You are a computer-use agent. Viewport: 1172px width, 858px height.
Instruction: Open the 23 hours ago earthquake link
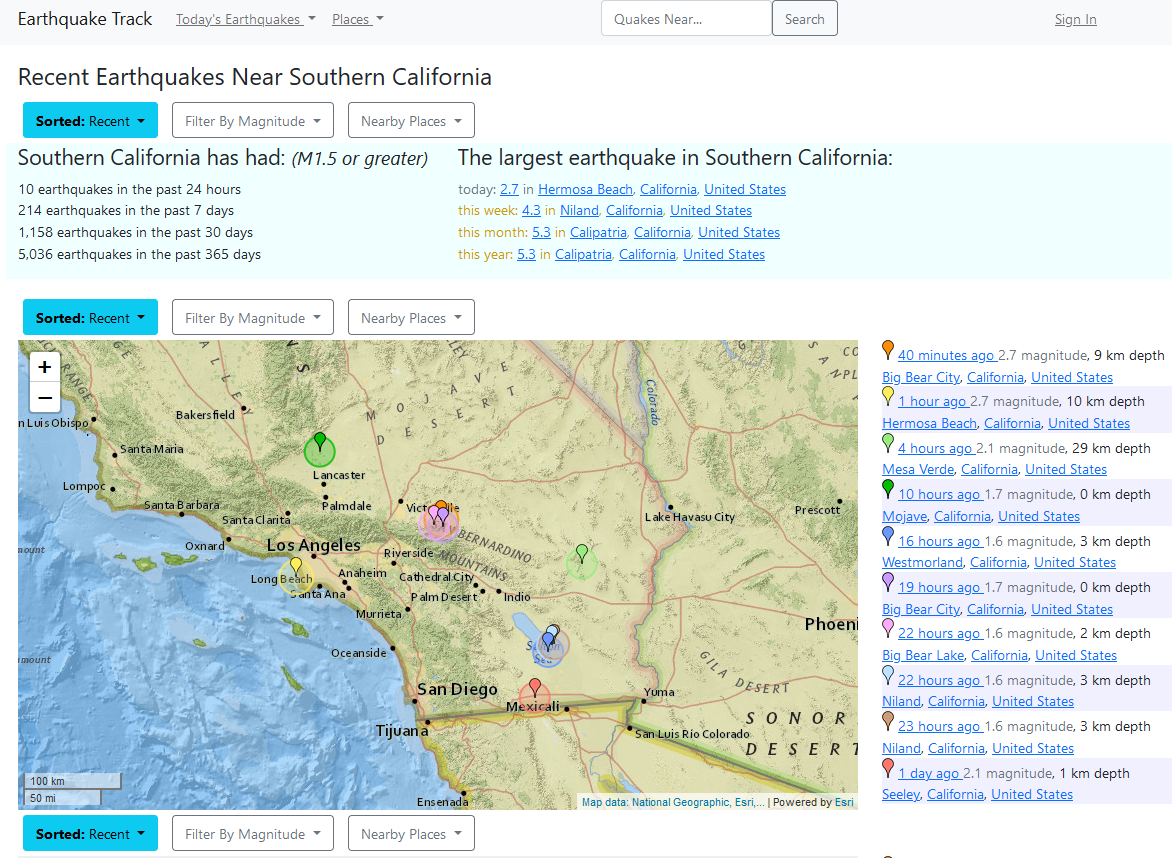(x=940, y=726)
